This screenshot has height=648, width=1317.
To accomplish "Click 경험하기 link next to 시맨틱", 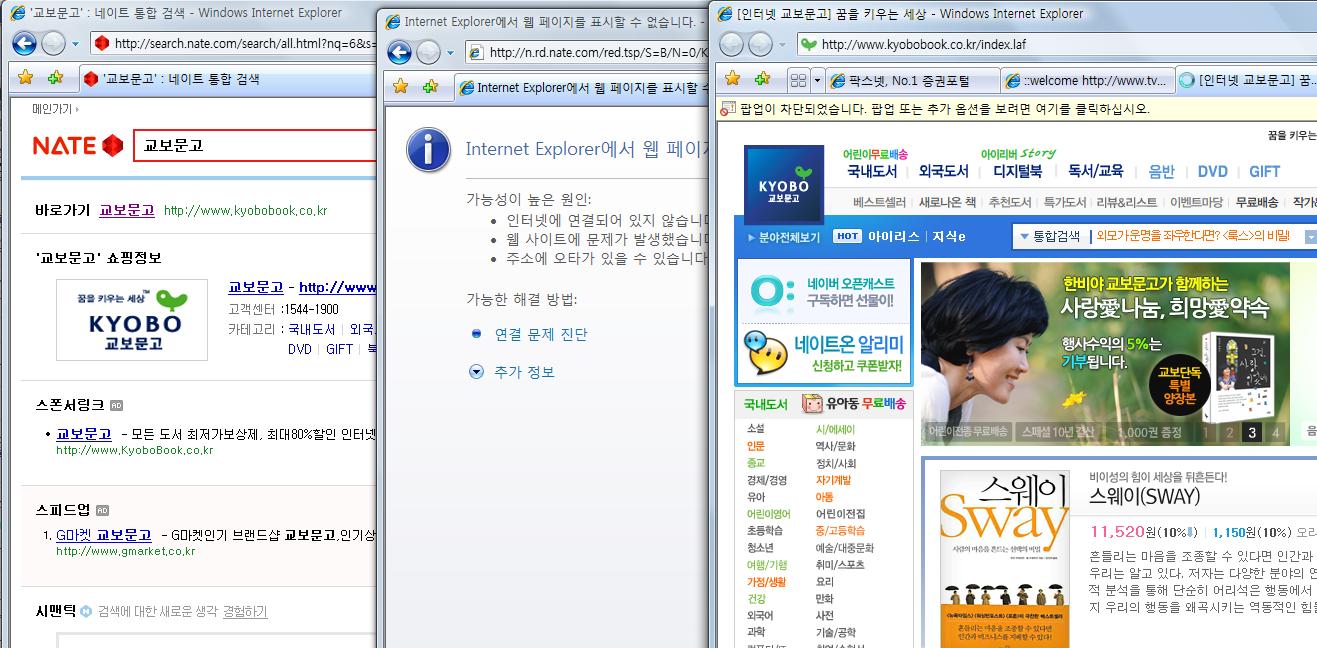I will (245, 611).
